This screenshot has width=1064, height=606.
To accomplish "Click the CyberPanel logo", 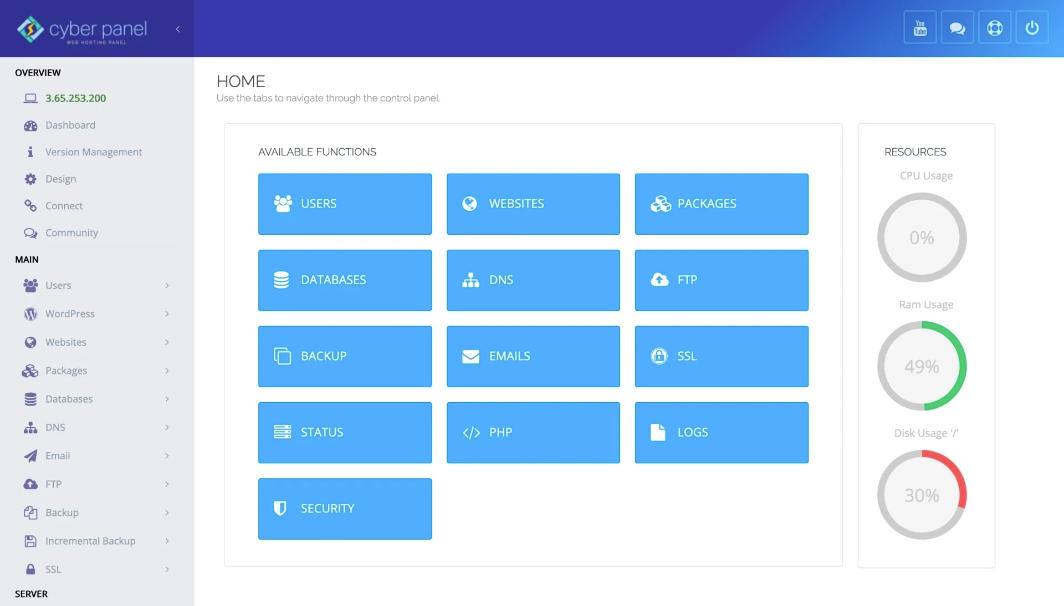I will click(x=82, y=30).
